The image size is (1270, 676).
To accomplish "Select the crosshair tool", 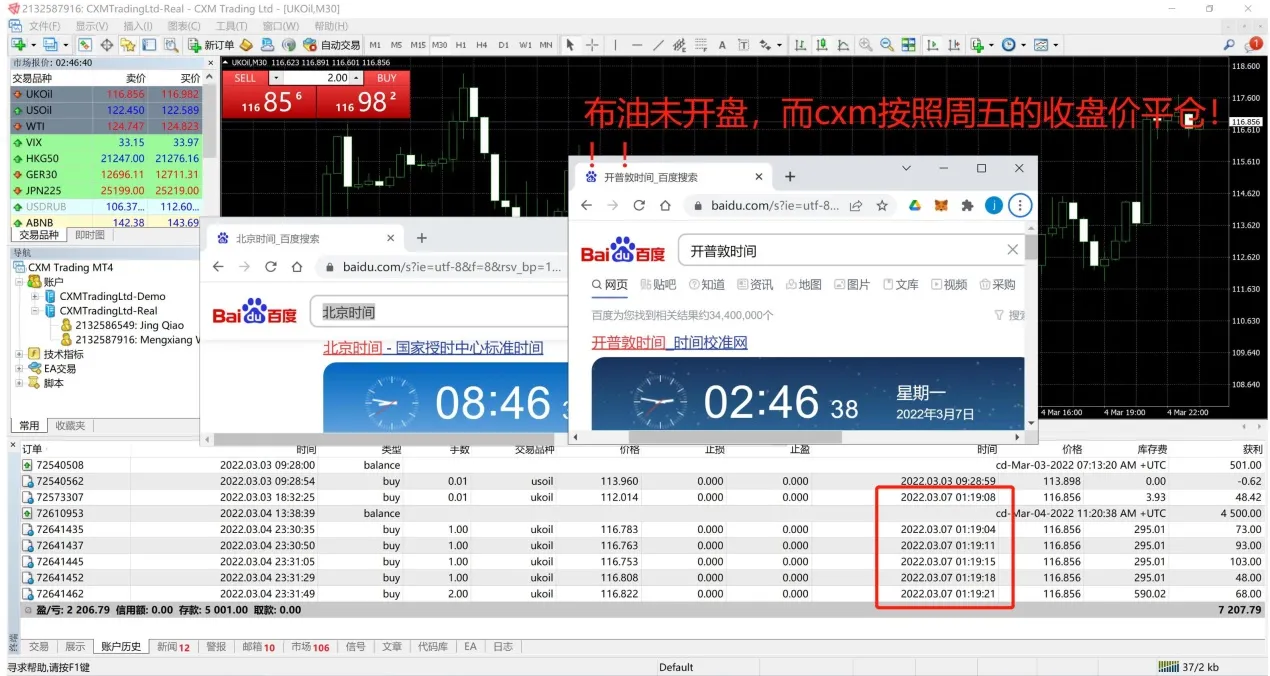I will click(x=592, y=45).
